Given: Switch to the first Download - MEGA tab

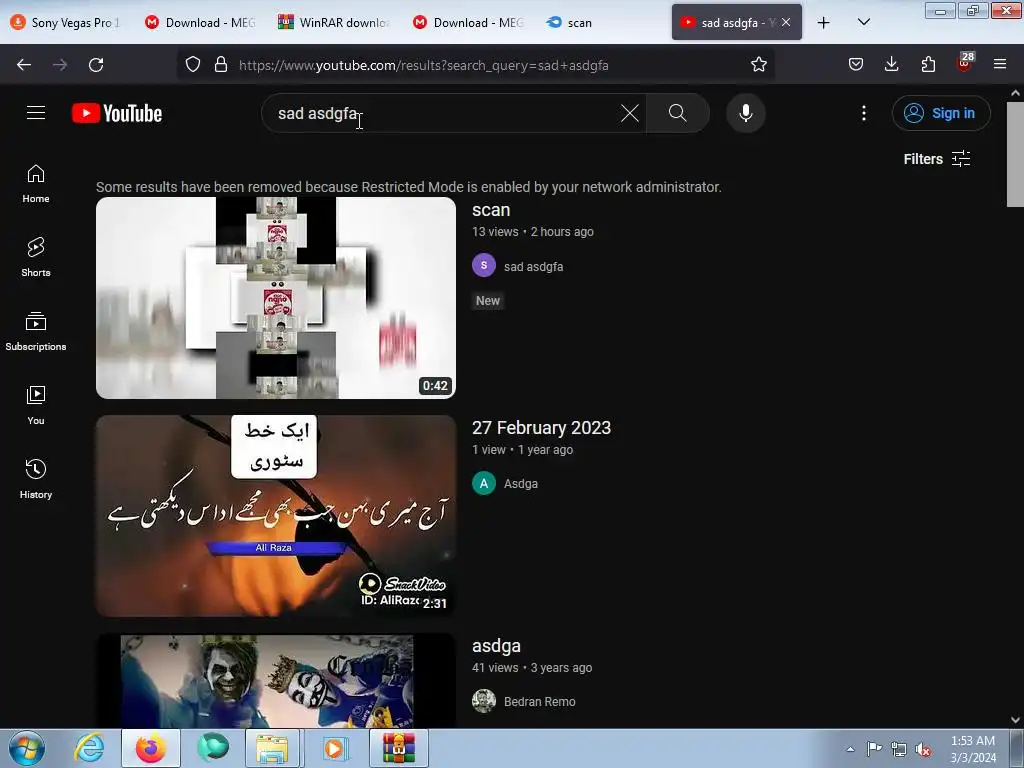Looking at the screenshot, I should click(201, 22).
